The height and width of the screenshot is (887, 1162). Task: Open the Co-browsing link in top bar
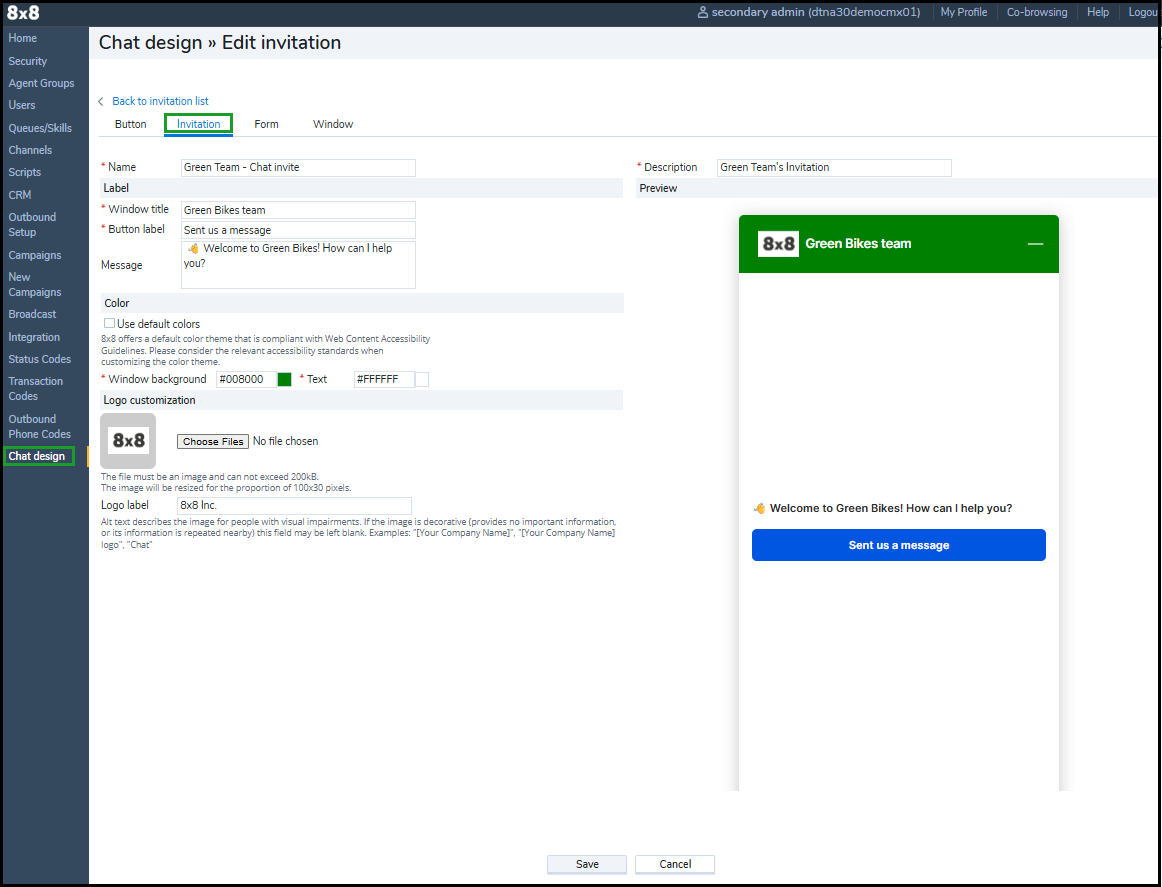point(1036,13)
